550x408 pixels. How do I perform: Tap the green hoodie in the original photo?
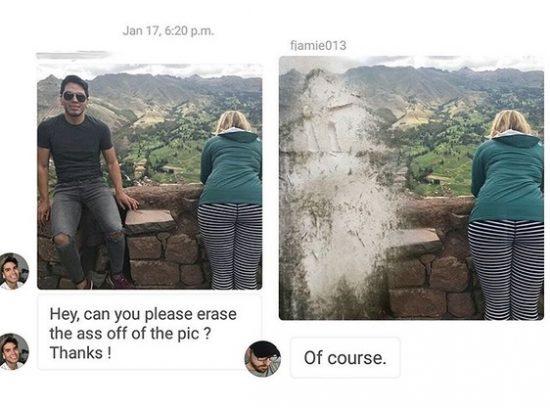pos(232,167)
